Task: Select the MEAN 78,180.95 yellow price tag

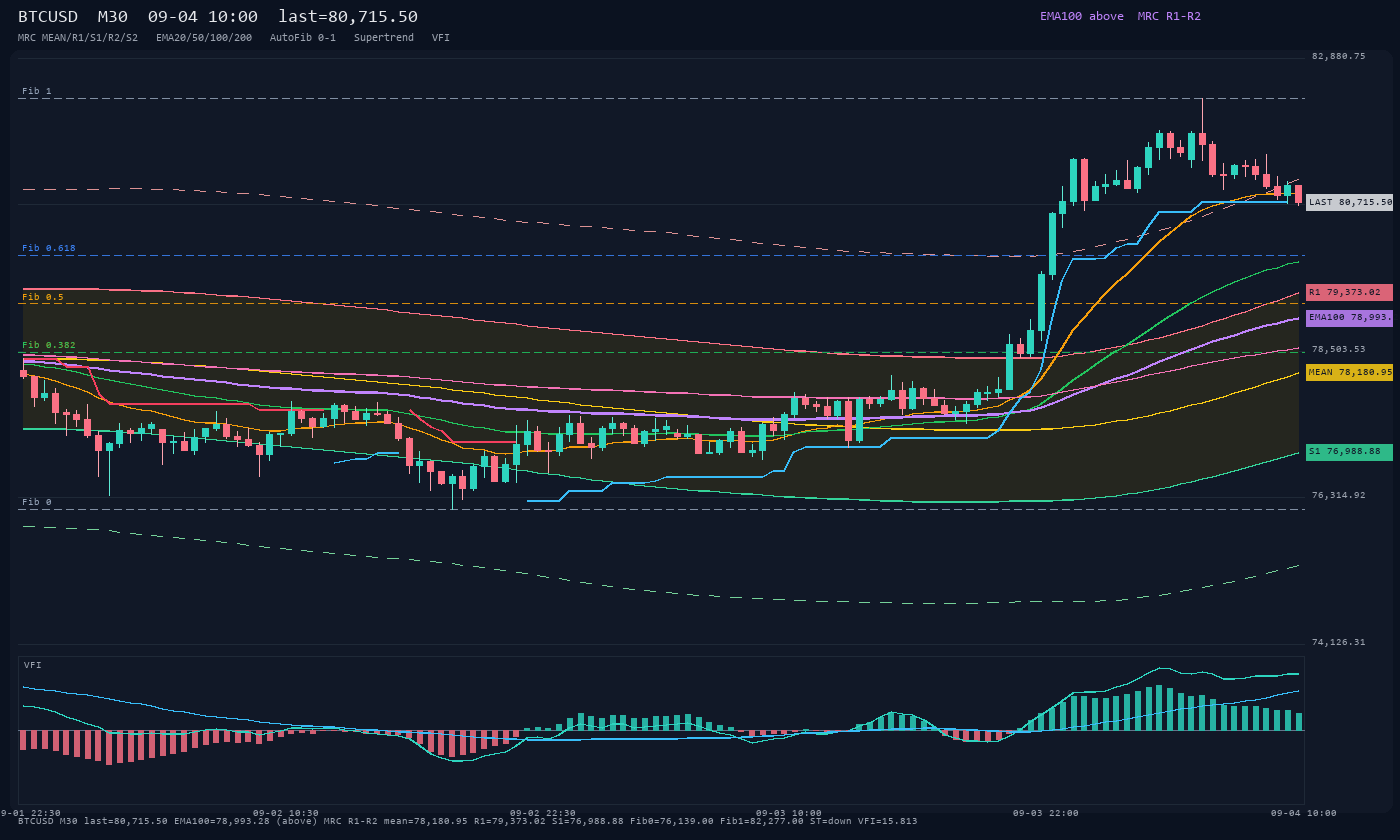Action: [1349, 372]
